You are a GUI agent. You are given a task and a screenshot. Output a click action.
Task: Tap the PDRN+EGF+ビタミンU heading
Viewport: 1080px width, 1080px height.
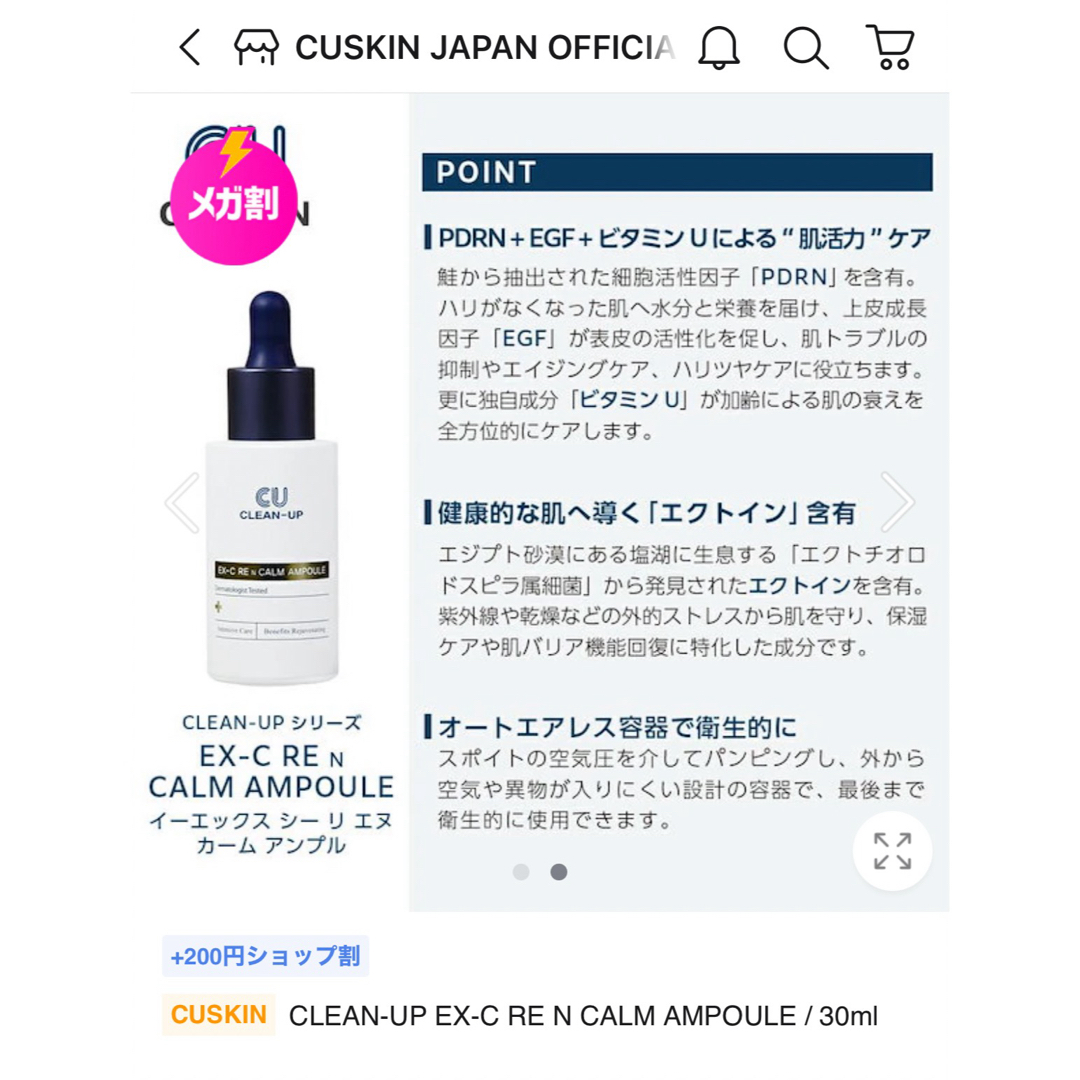pyautogui.click(x=678, y=238)
